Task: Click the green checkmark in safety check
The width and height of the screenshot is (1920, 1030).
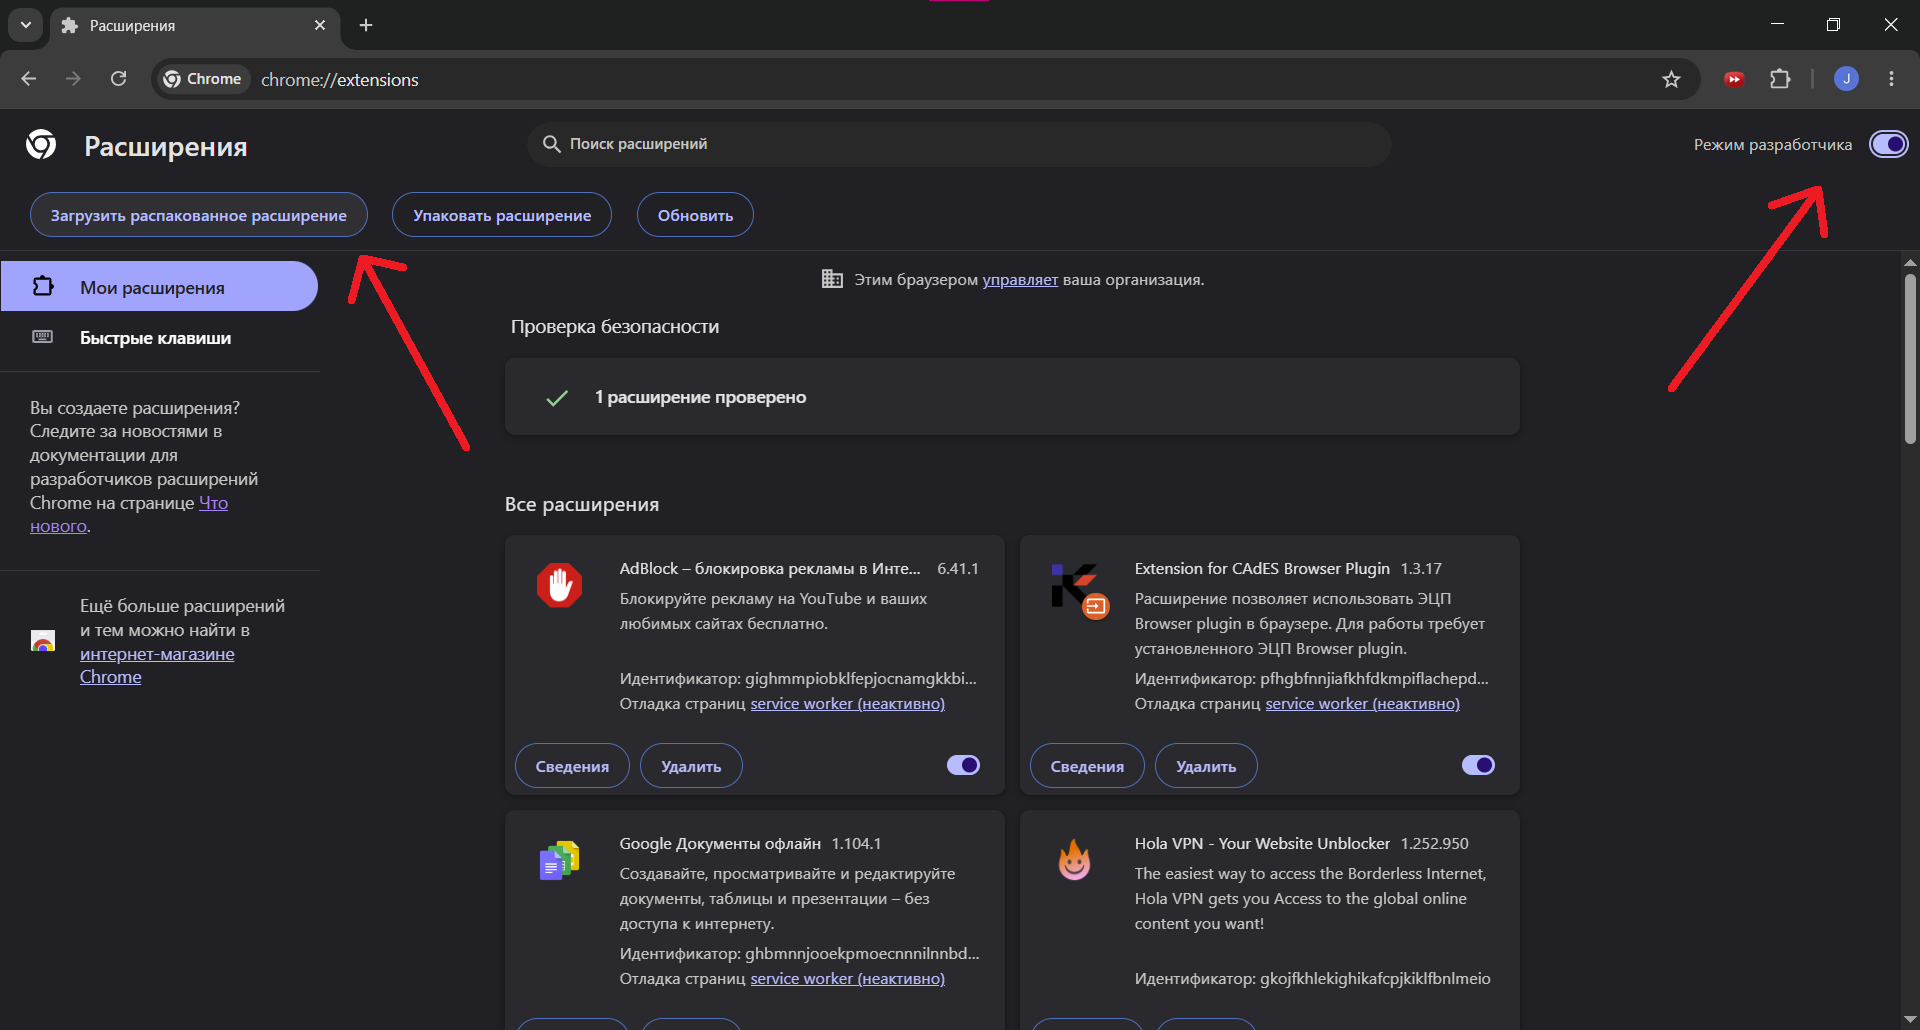Action: tap(557, 398)
